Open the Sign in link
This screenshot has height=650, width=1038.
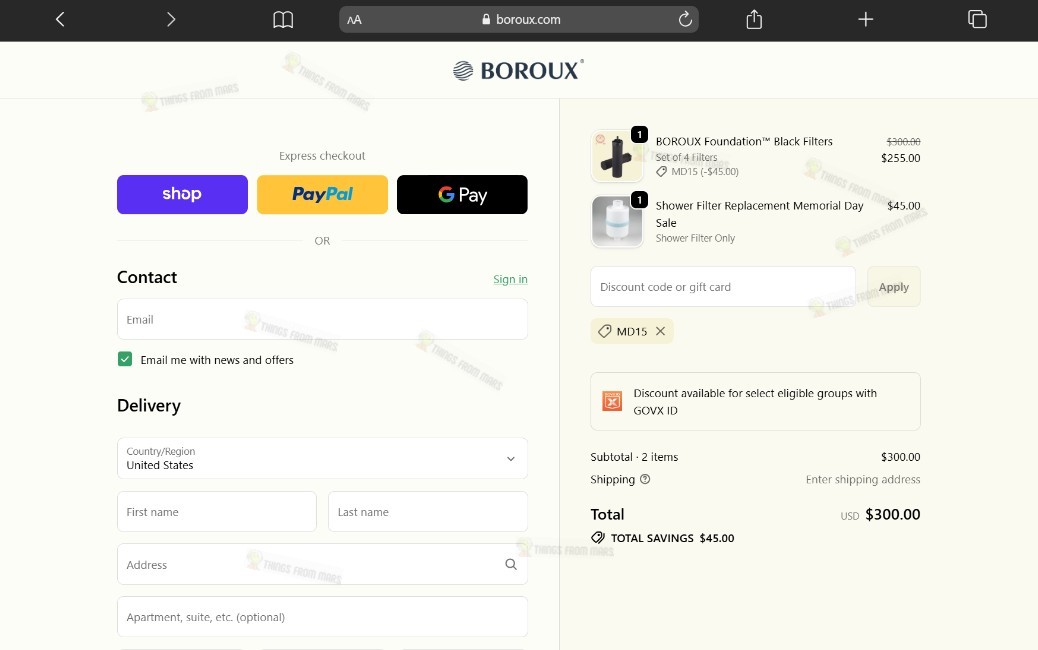510,279
